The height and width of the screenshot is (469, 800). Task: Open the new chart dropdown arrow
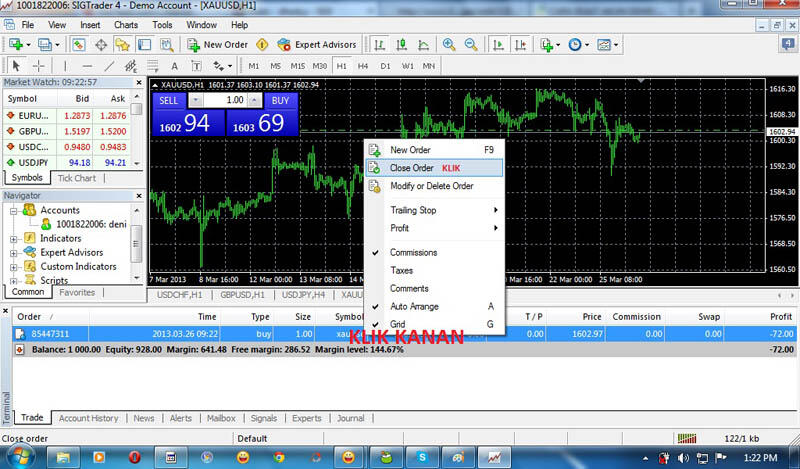[28, 45]
